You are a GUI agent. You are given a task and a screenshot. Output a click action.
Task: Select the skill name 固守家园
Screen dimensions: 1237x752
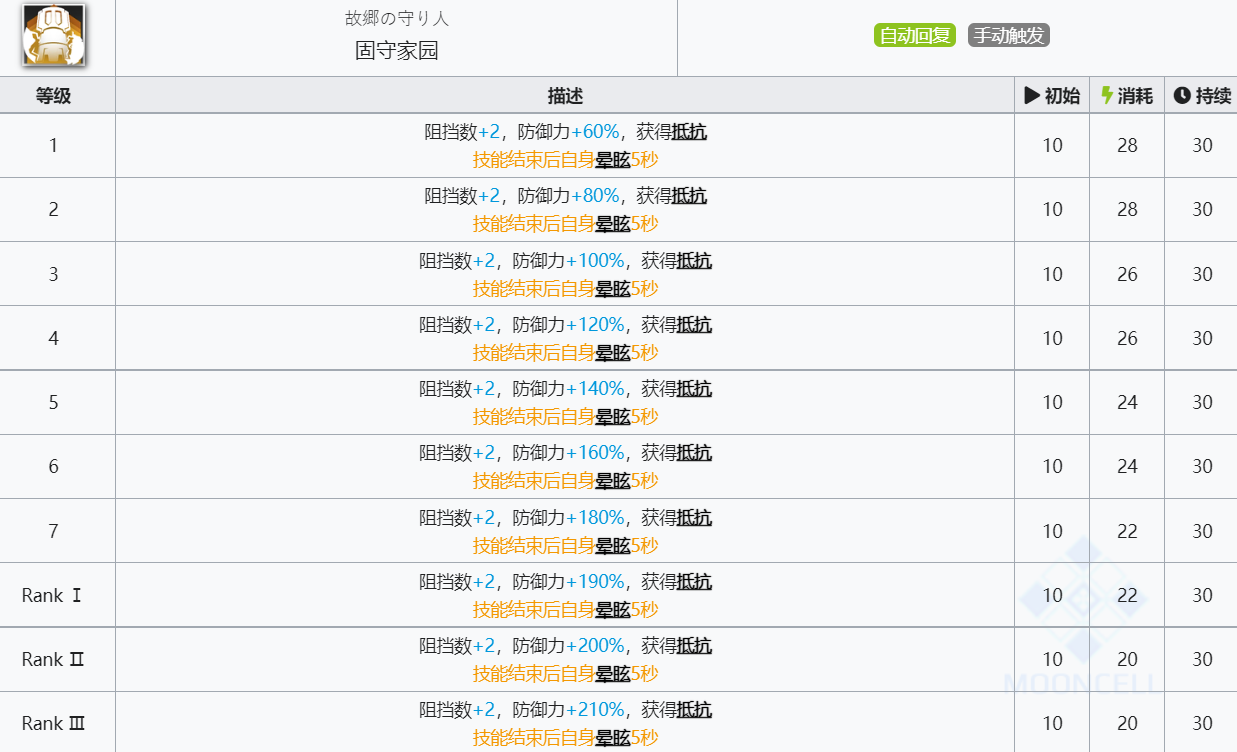(x=397, y=51)
